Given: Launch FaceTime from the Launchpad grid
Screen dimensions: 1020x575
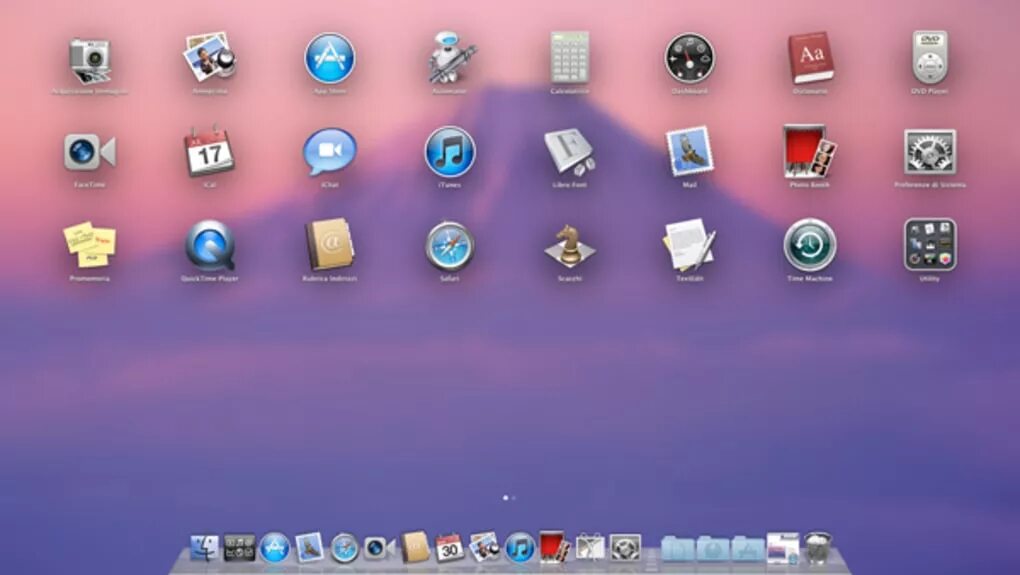Looking at the screenshot, I should tap(90, 152).
